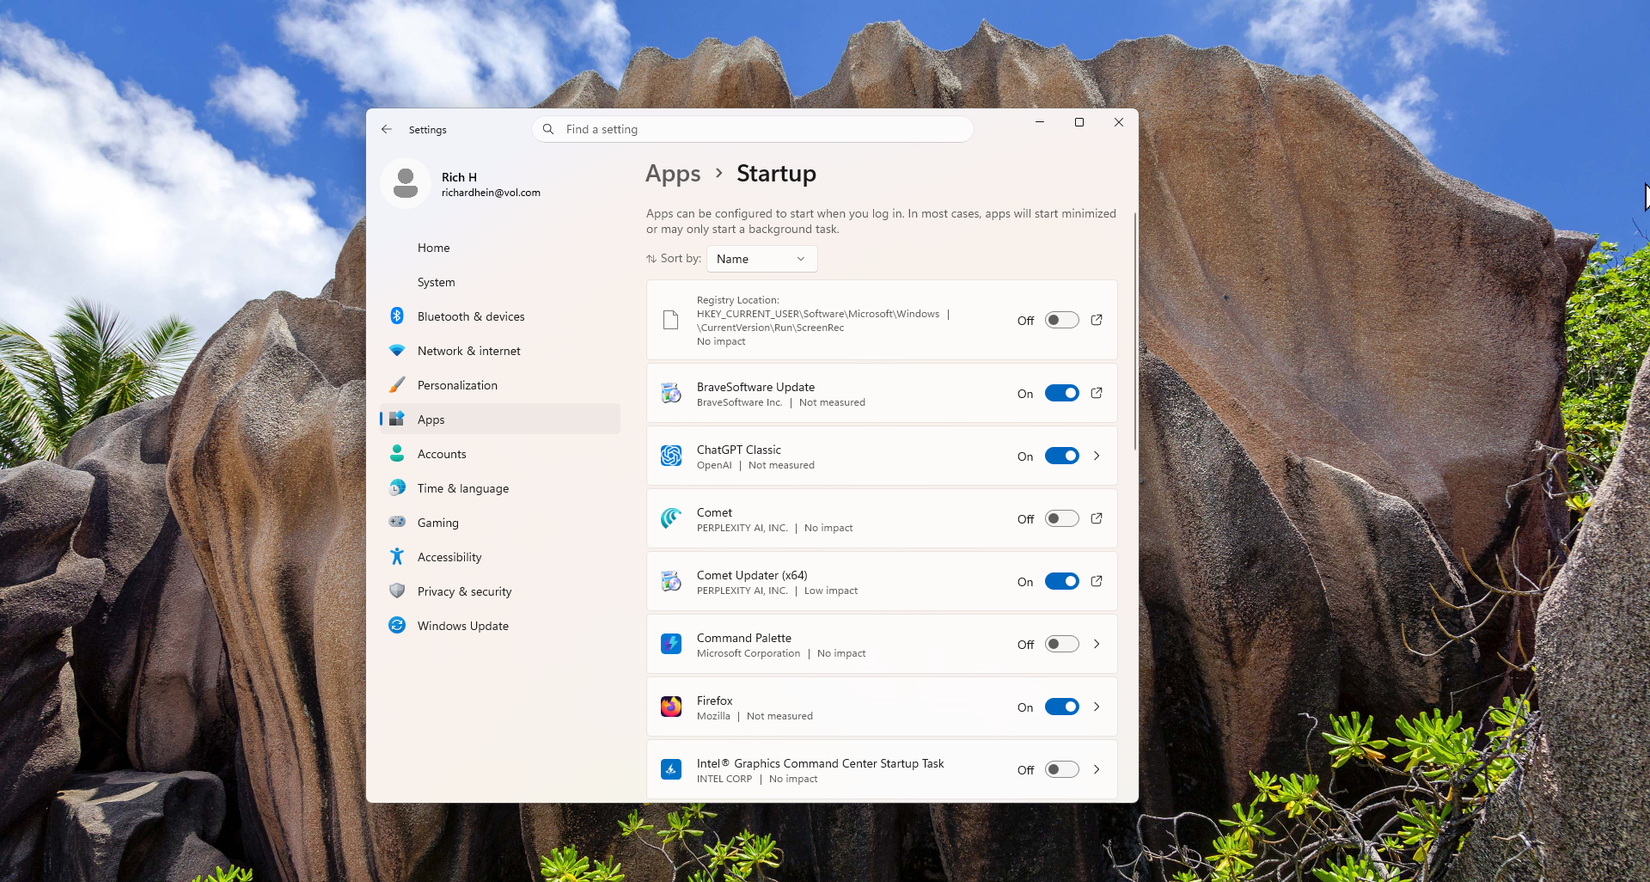The width and height of the screenshot is (1650, 882).
Task: Click the richardhein@vol.com account email
Action: coord(491,193)
